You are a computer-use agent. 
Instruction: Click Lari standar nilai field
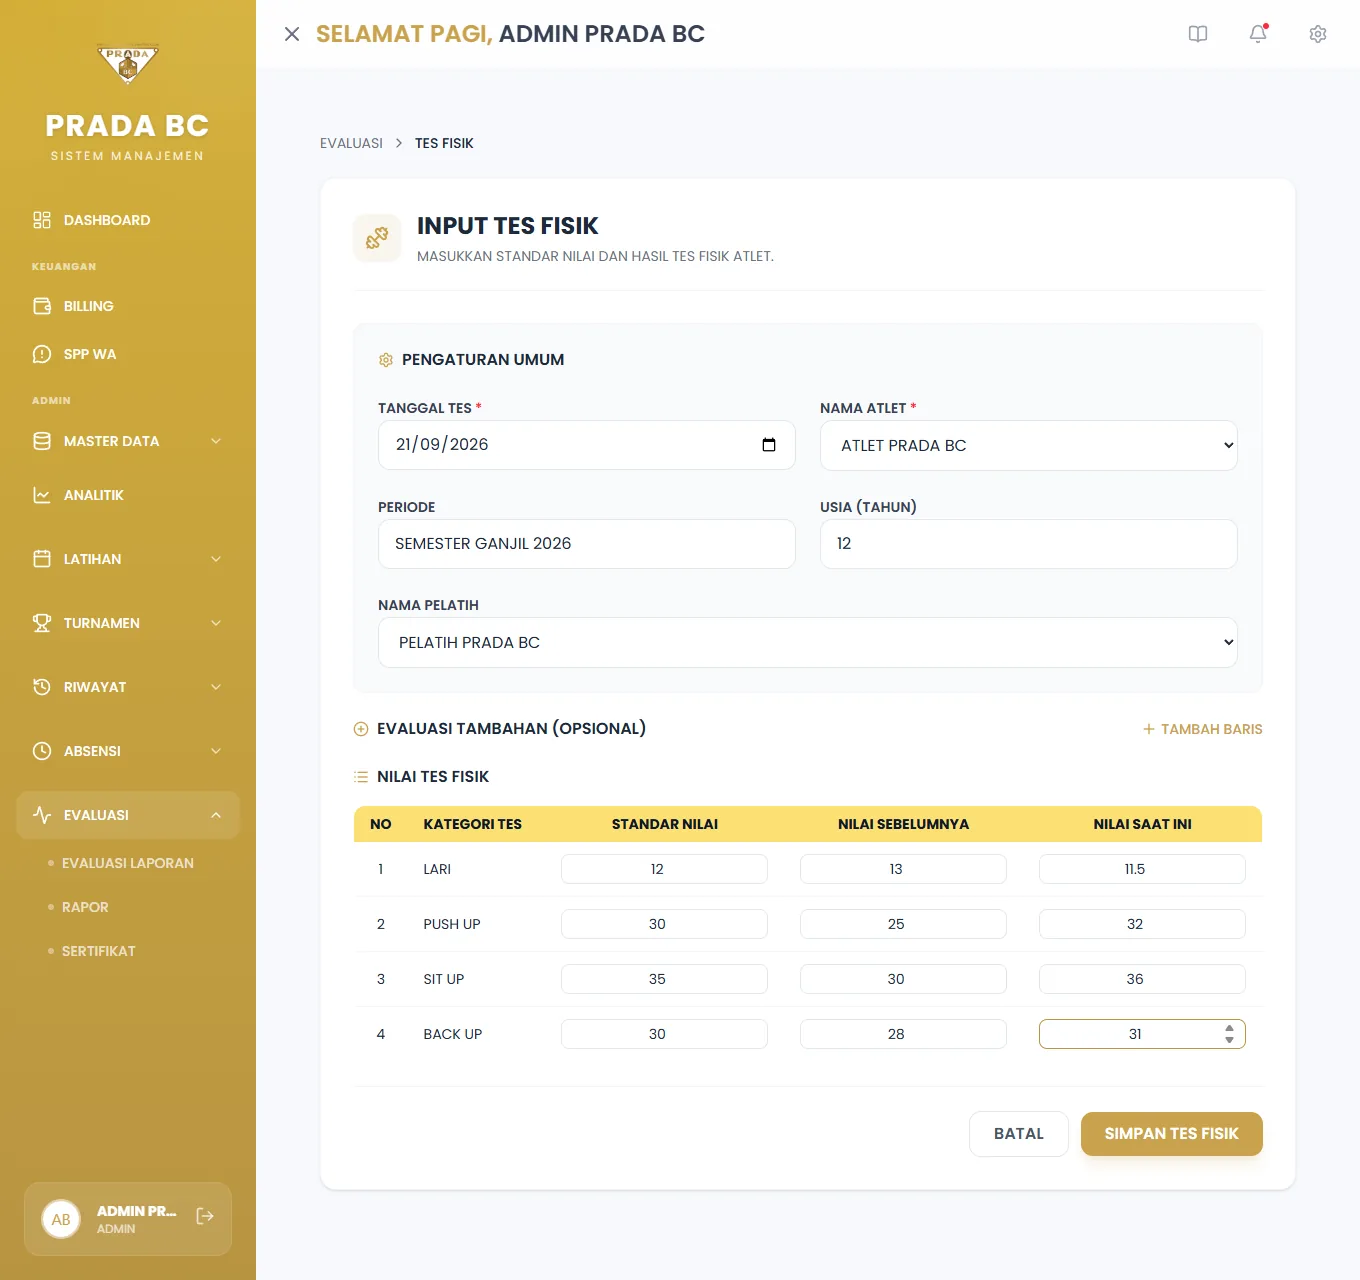[664, 869]
